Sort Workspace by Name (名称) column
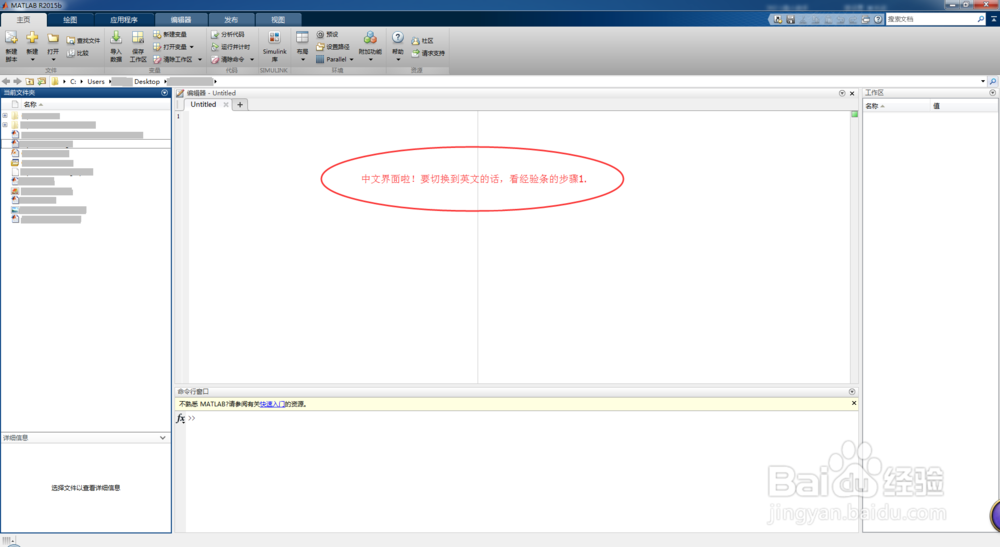The image size is (1000, 547). 896,106
